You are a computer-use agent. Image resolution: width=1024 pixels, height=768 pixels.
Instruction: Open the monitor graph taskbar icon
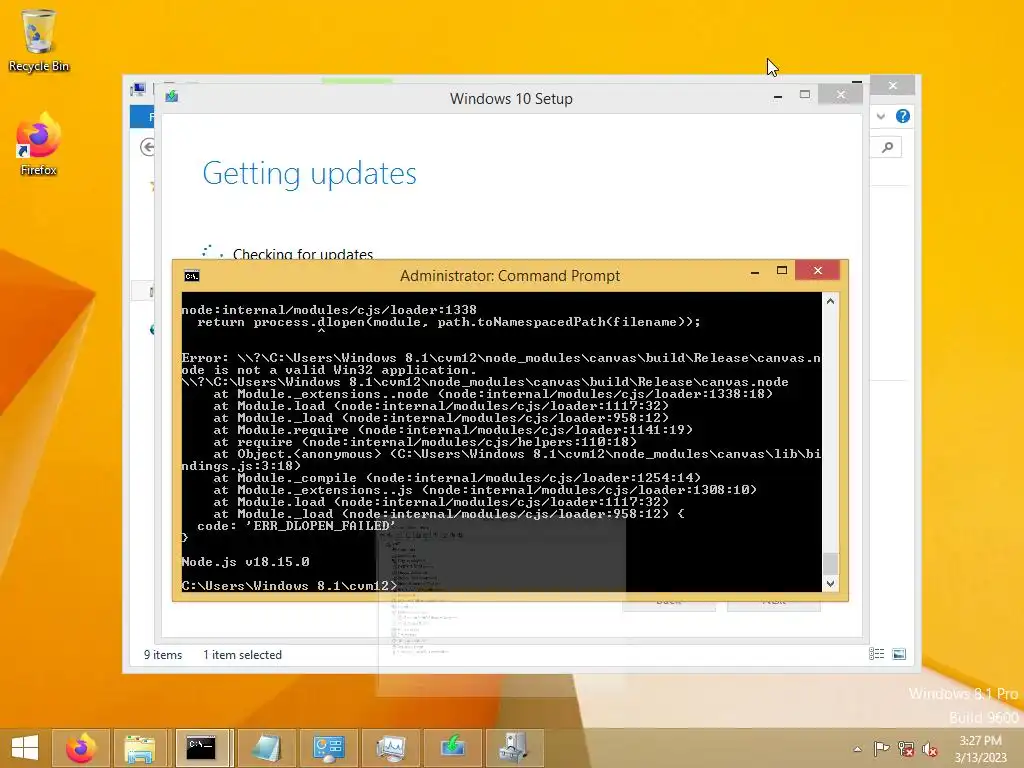tap(391, 748)
